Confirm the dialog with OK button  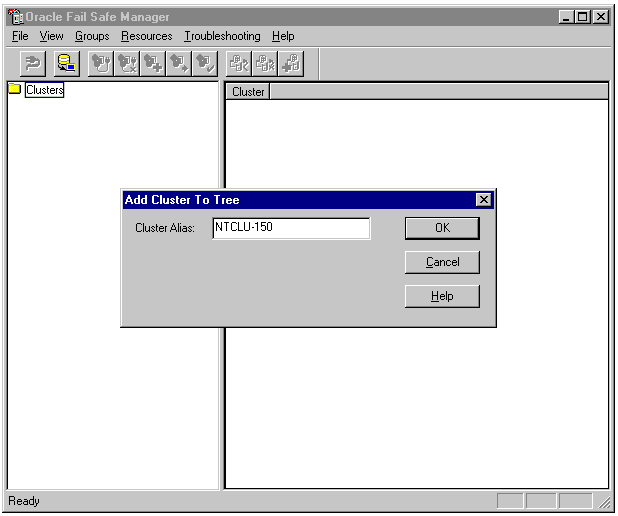click(x=442, y=228)
